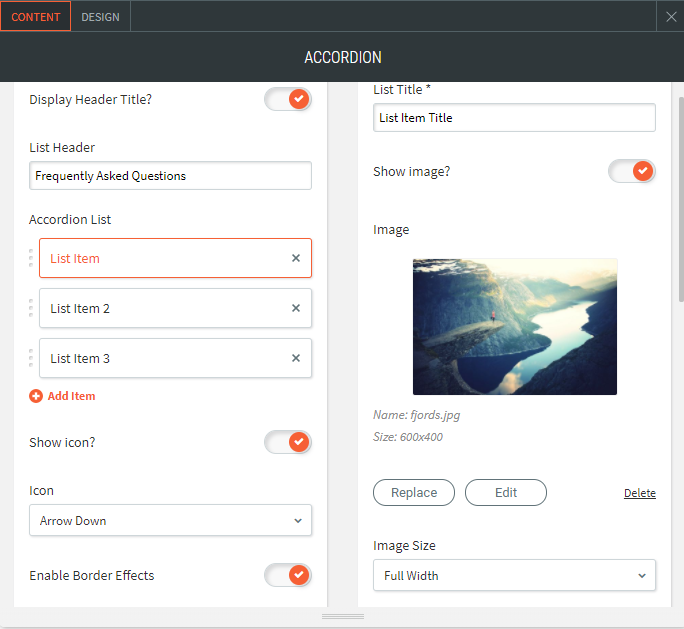Open the Icon dropdown showing Arrow Down
This screenshot has width=684, height=629.
point(170,520)
